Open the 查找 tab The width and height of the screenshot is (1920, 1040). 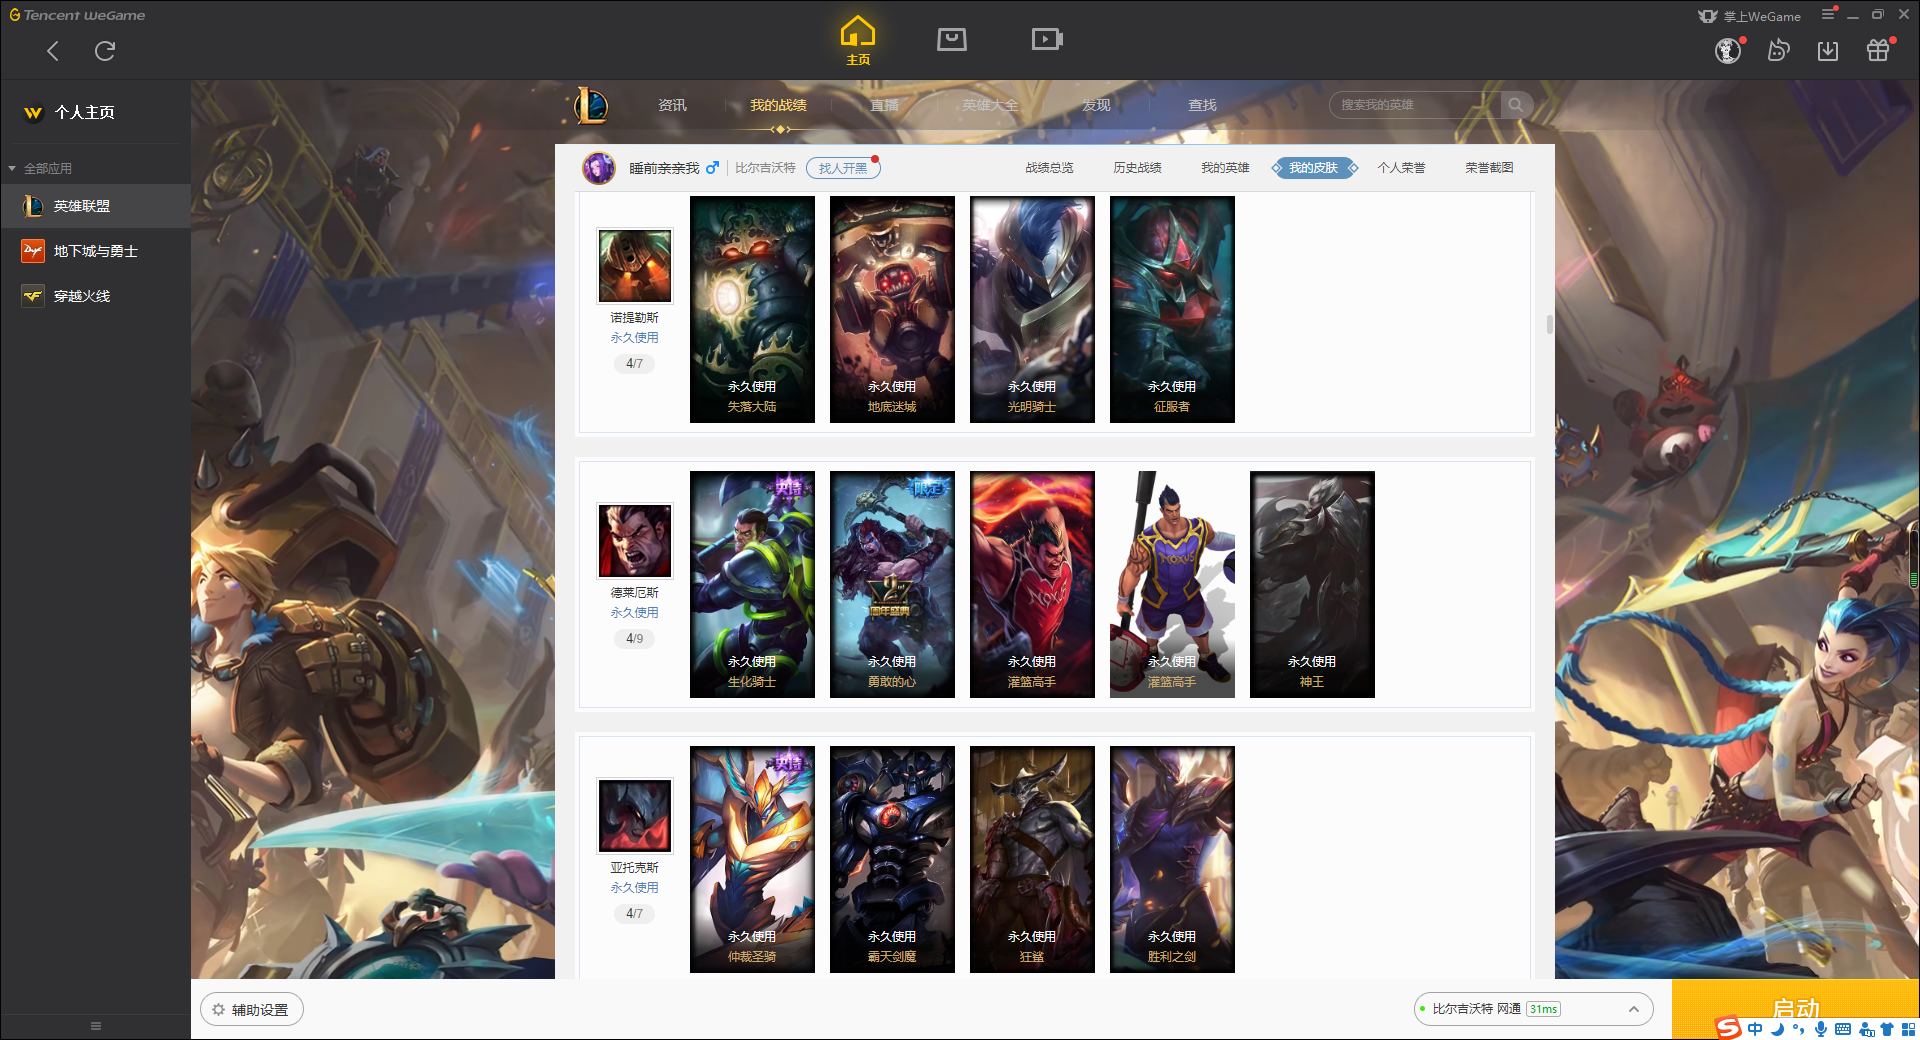coord(1202,105)
